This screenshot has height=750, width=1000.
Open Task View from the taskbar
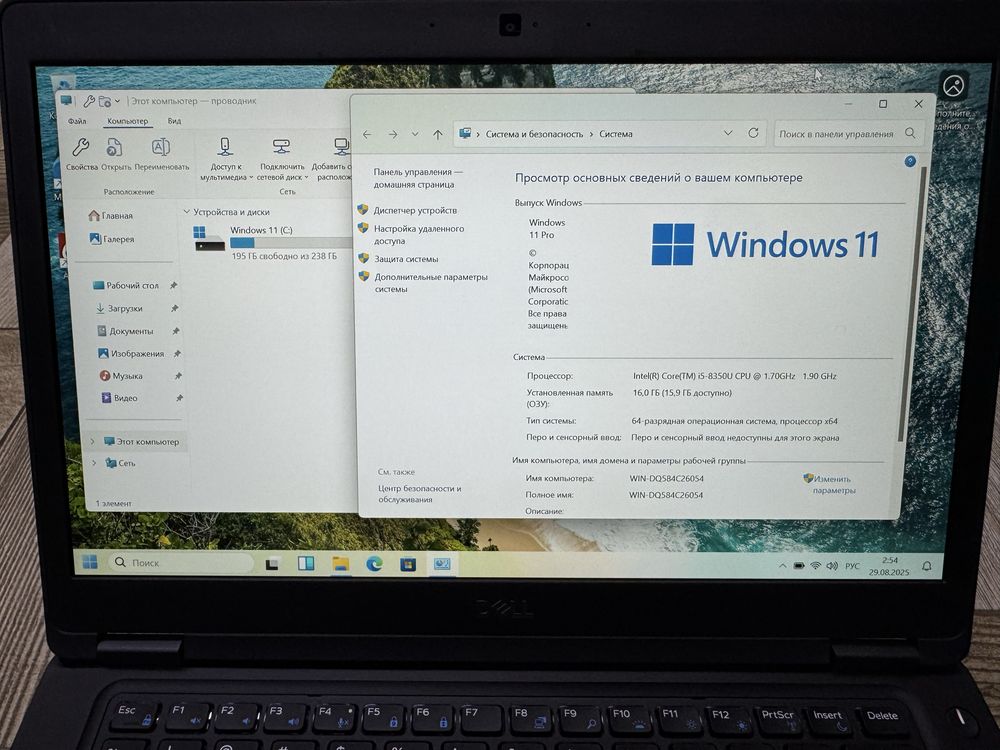point(272,564)
